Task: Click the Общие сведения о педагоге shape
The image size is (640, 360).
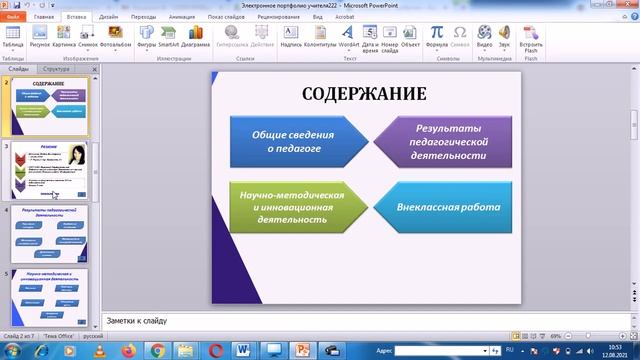Action: coord(299,142)
